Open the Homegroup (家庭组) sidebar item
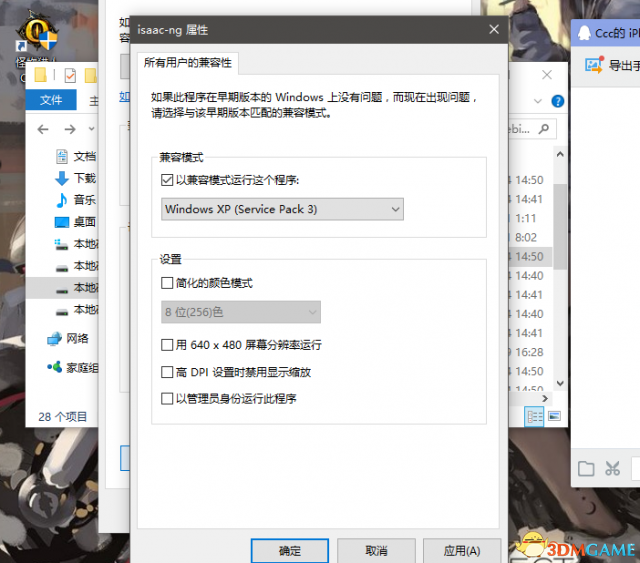Image resolution: width=640 pixels, height=563 pixels. 82,367
